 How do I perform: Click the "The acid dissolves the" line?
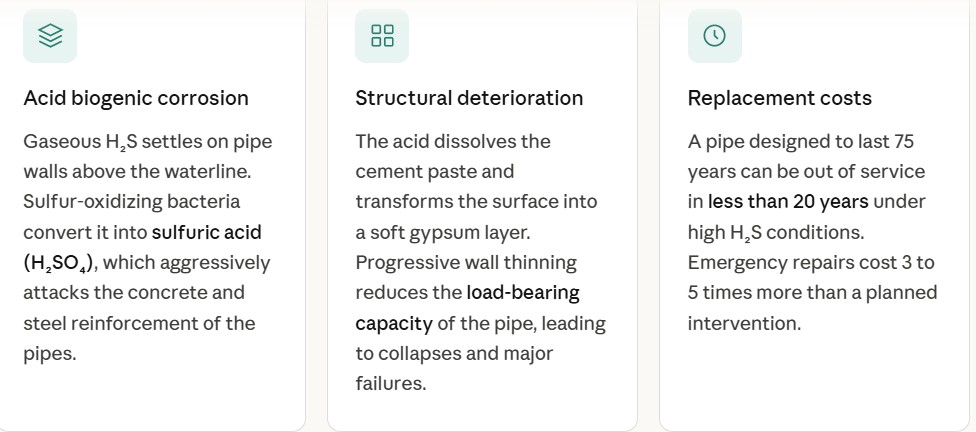(452, 141)
